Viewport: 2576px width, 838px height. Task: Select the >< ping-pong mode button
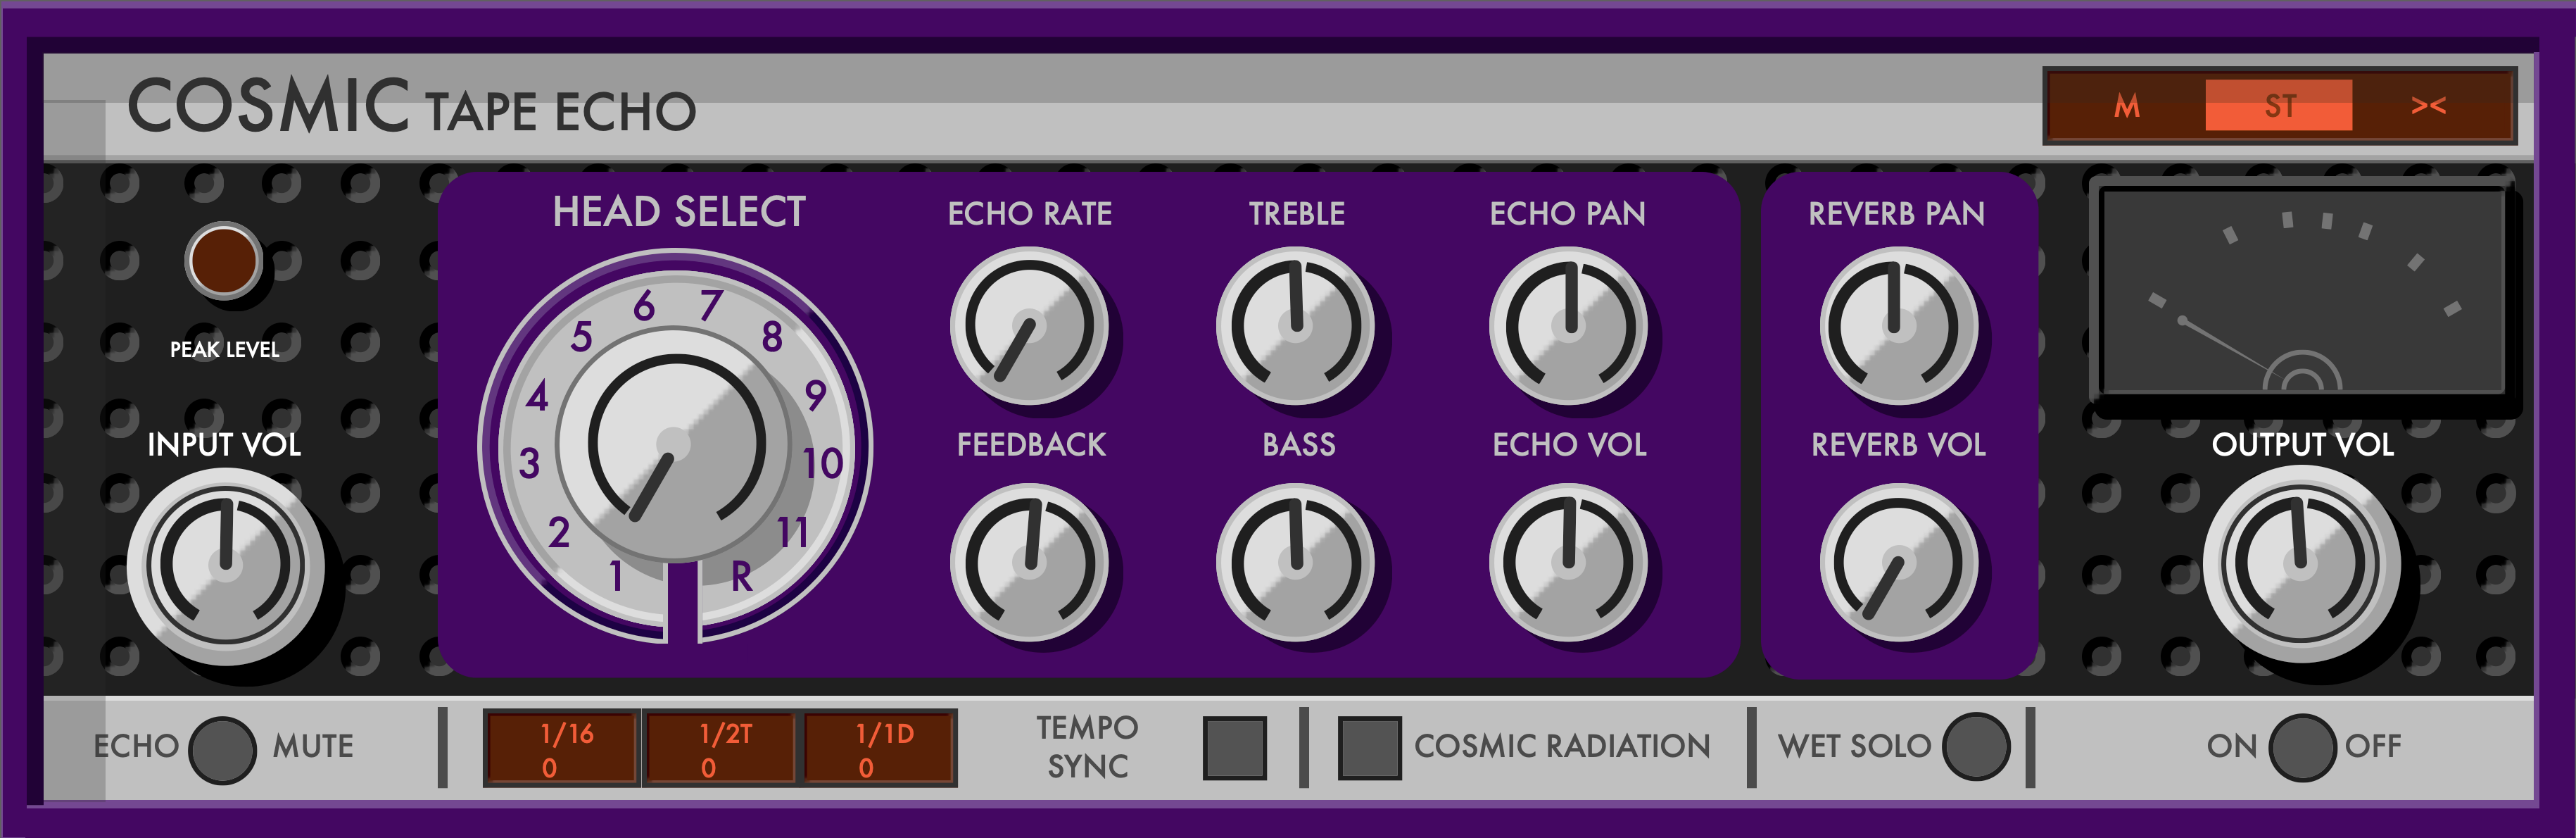pyautogui.click(x=2428, y=105)
